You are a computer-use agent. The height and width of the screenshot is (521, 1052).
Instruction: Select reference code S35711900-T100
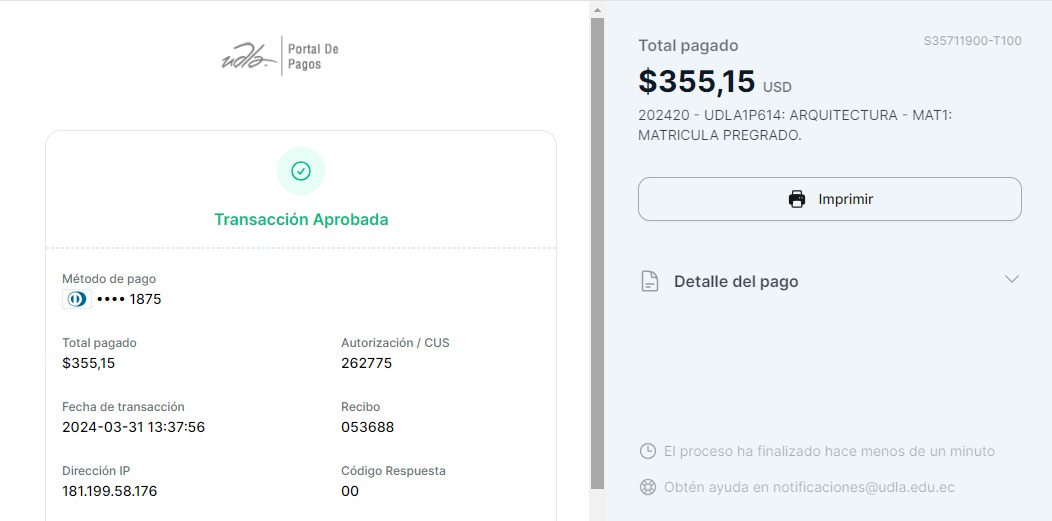(973, 42)
